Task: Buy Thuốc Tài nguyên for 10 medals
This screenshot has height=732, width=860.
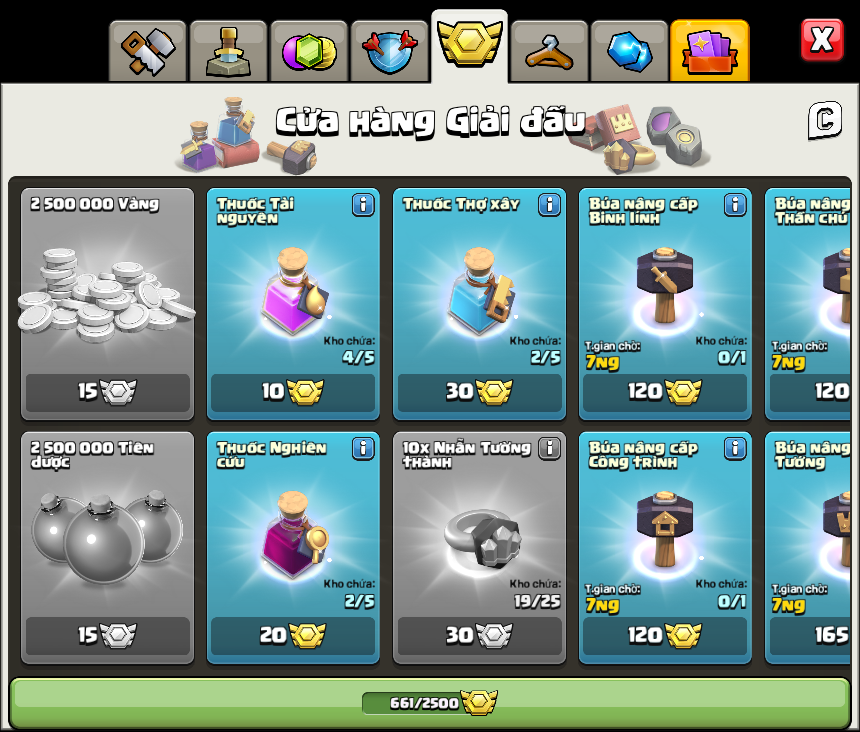Action: tap(293, 392)
